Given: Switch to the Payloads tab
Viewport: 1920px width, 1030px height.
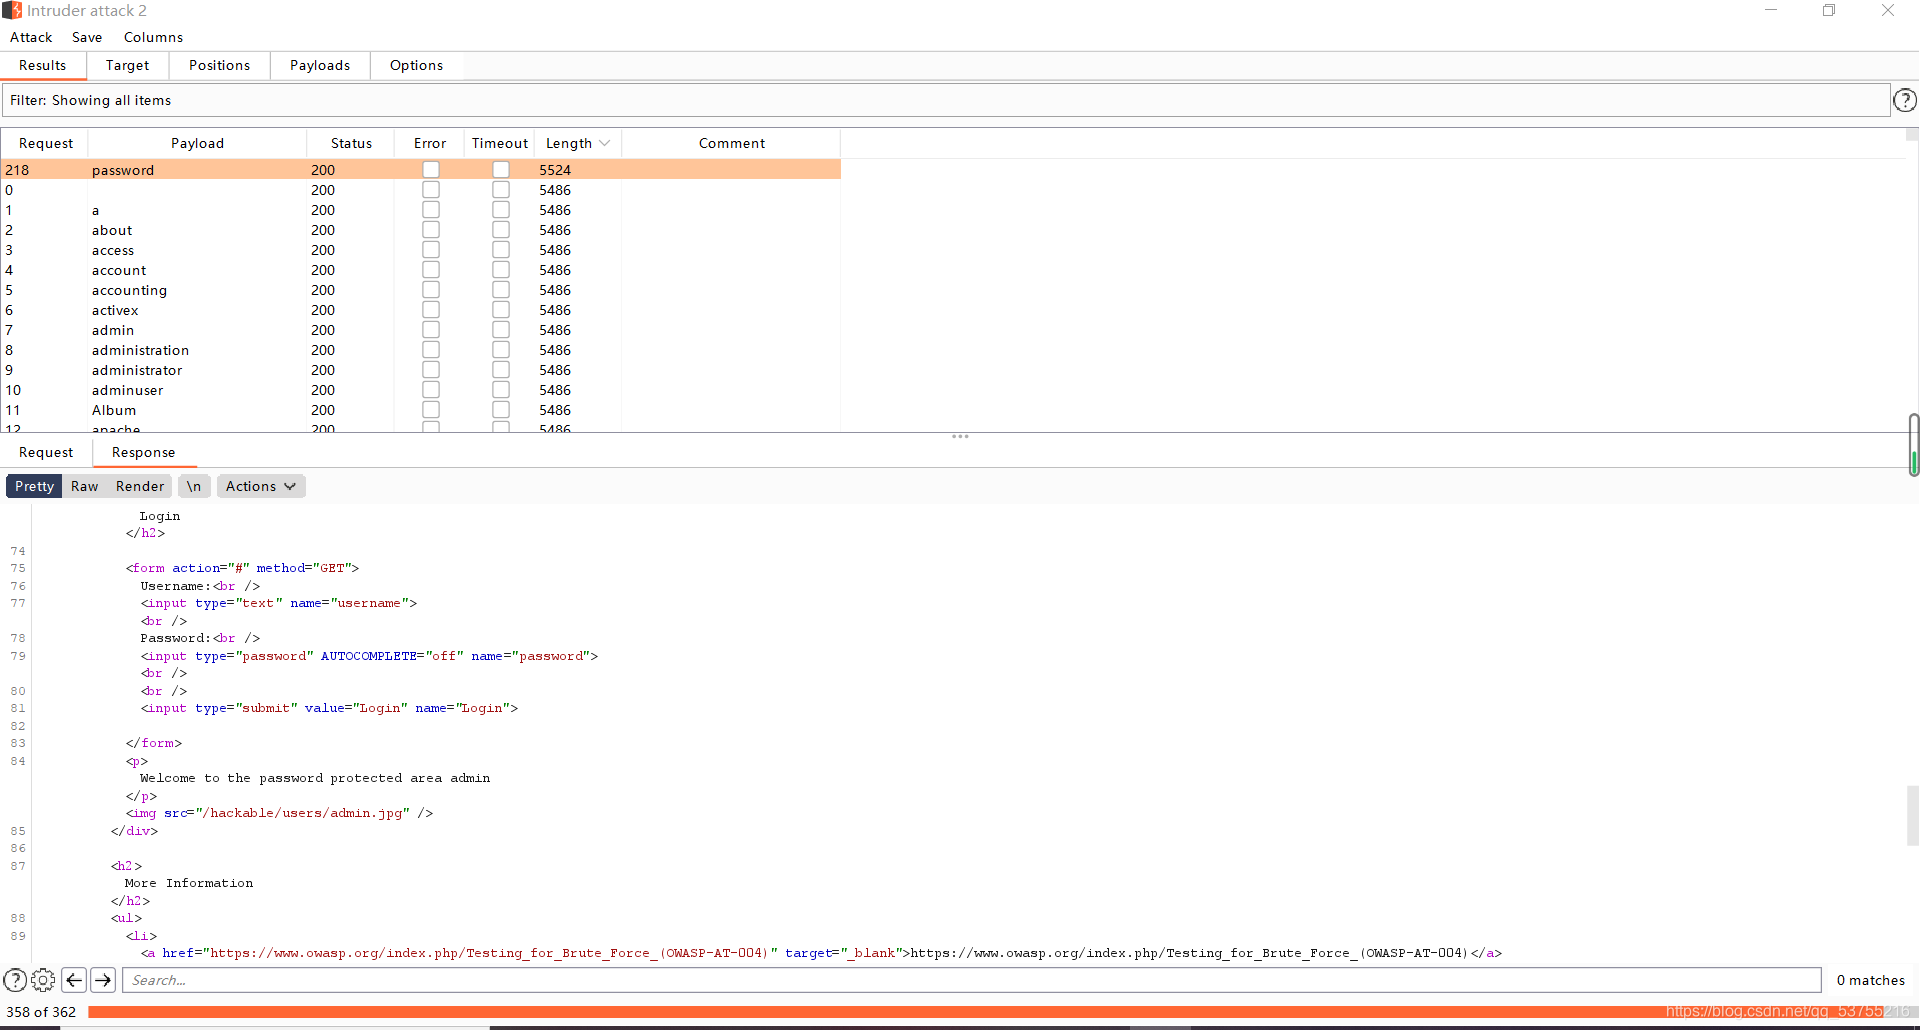Looking at the screenshot, I should point(320,65).
